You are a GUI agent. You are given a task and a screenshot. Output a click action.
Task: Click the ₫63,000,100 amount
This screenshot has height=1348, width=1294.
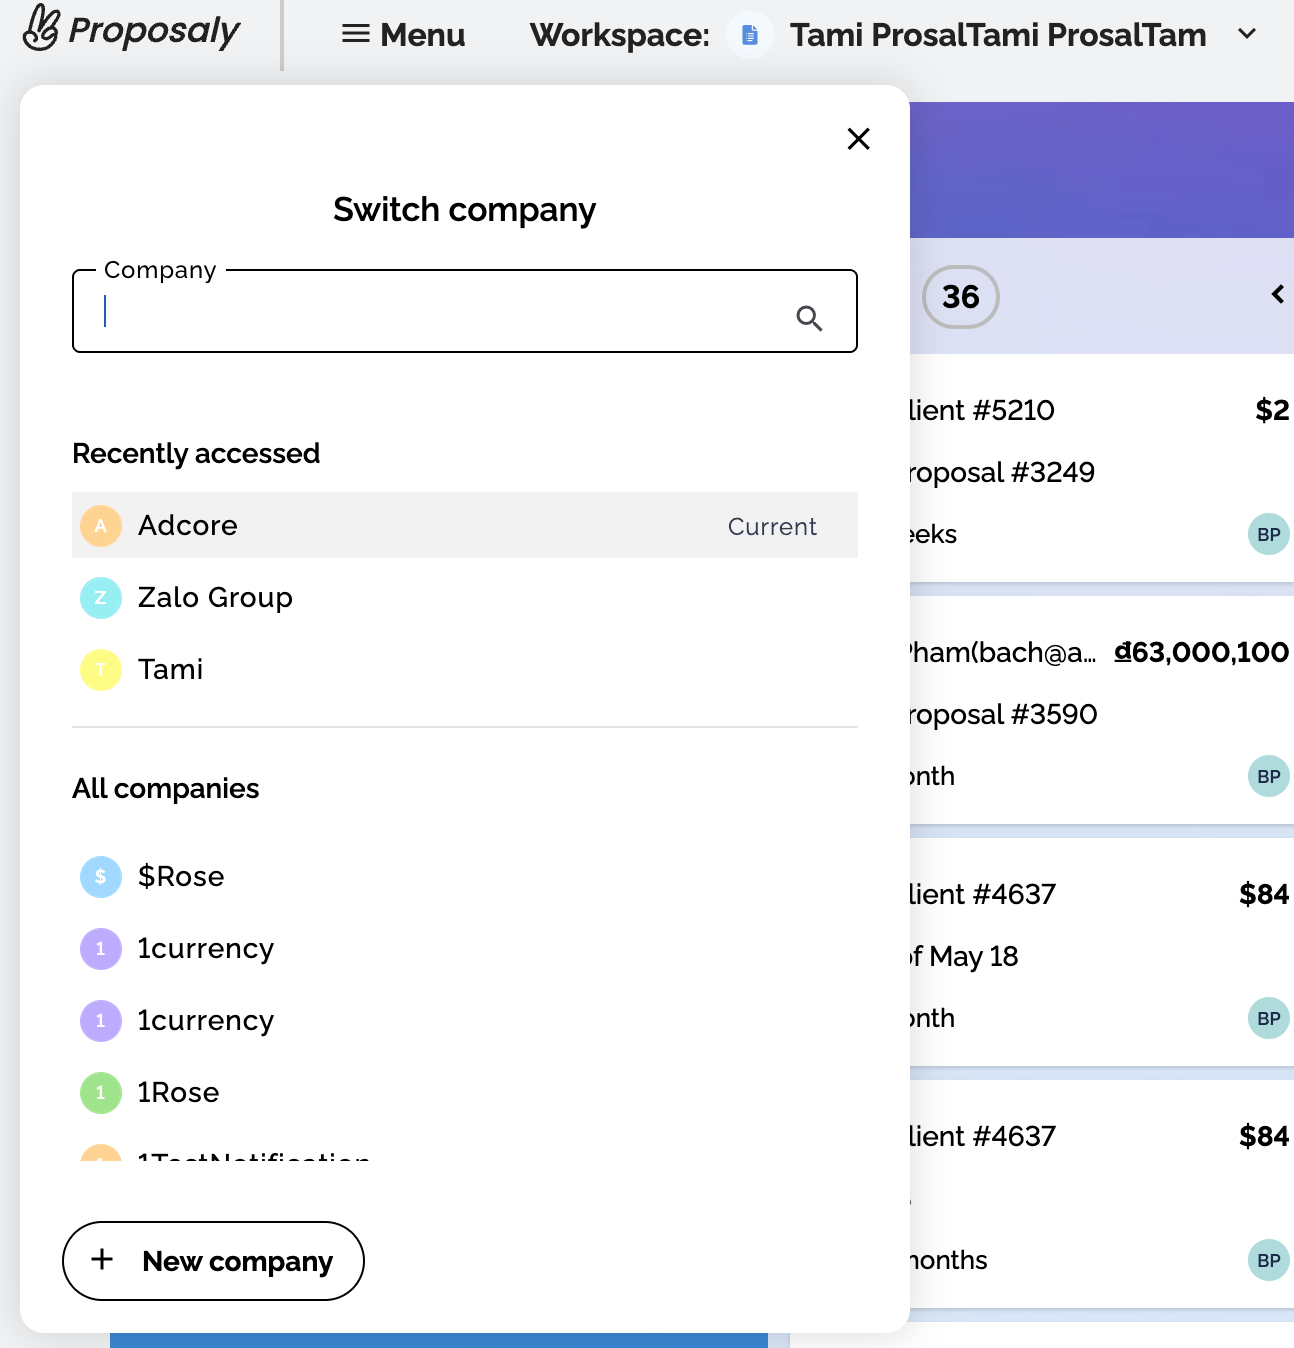(1202, 652)
